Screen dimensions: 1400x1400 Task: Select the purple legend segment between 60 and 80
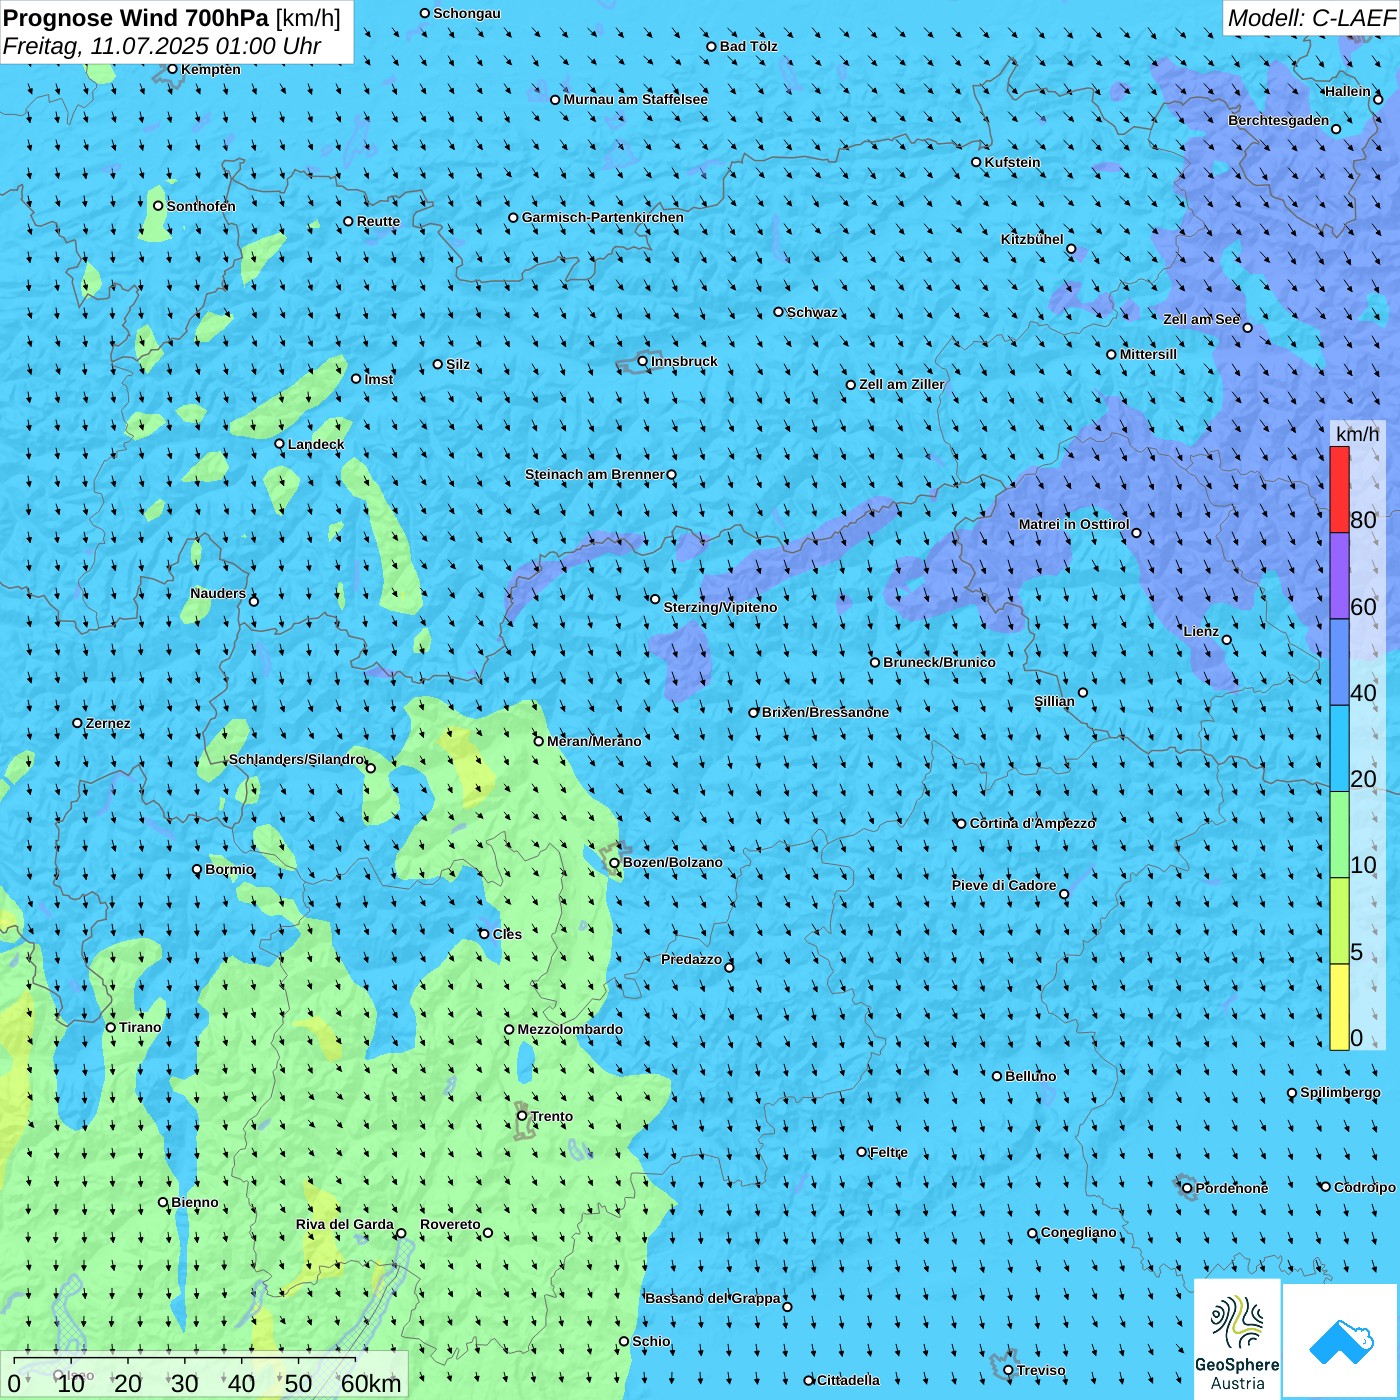click(x=1339, y=576)
